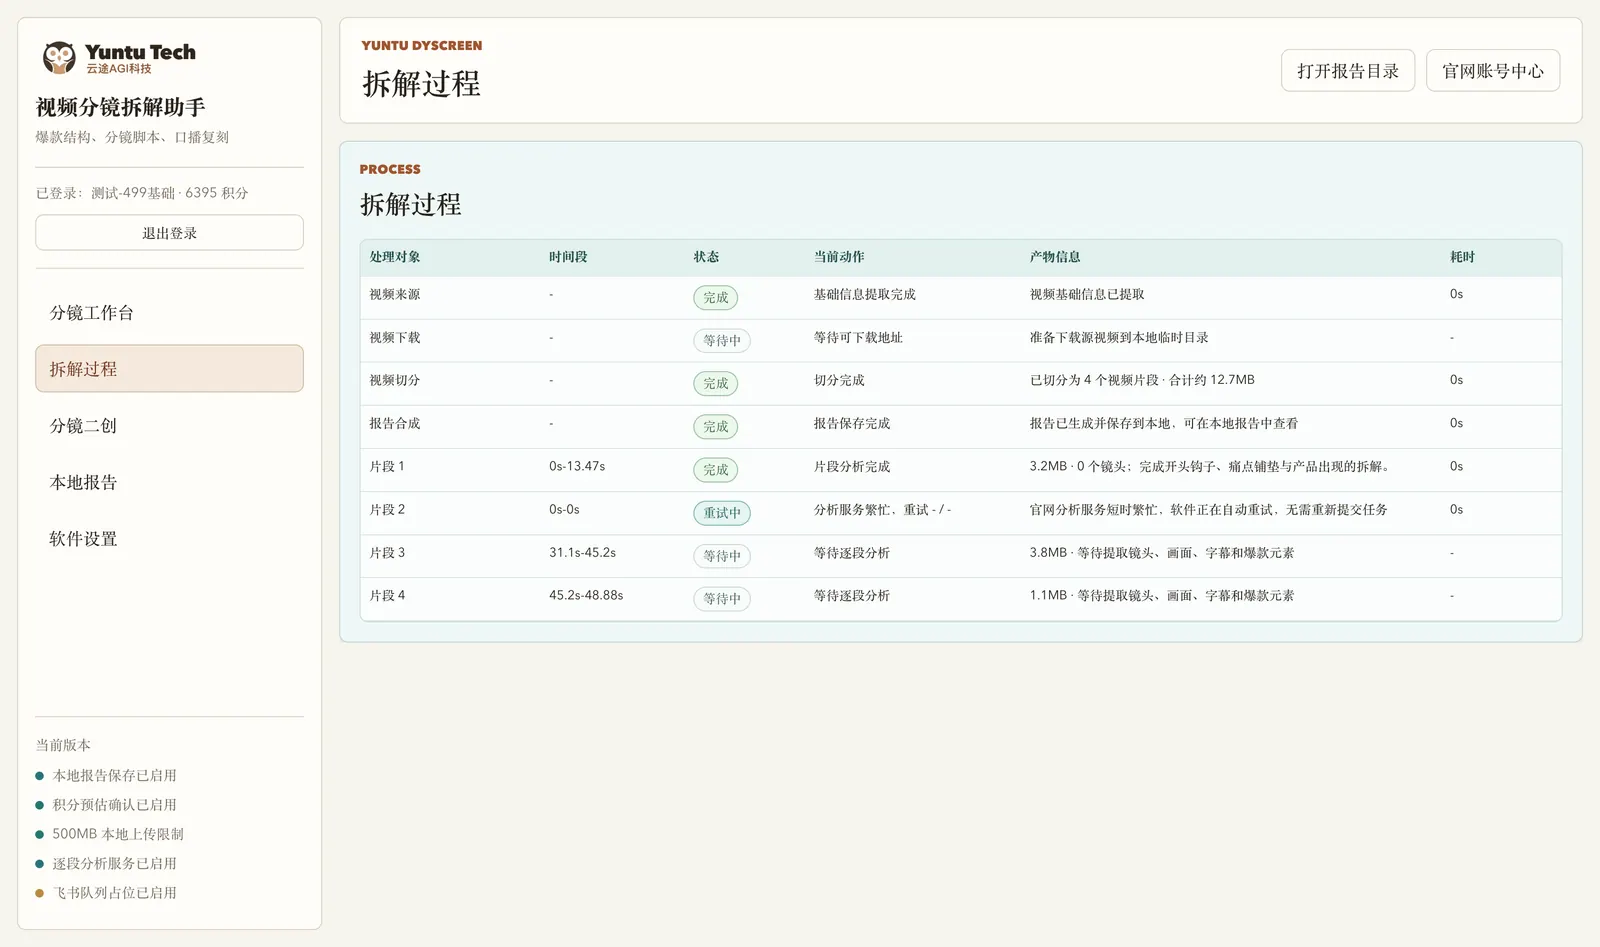Click 报告已生成并保存到本地 output text
The height and width of the screenshot is (947, 1600).
point(1164,423)
